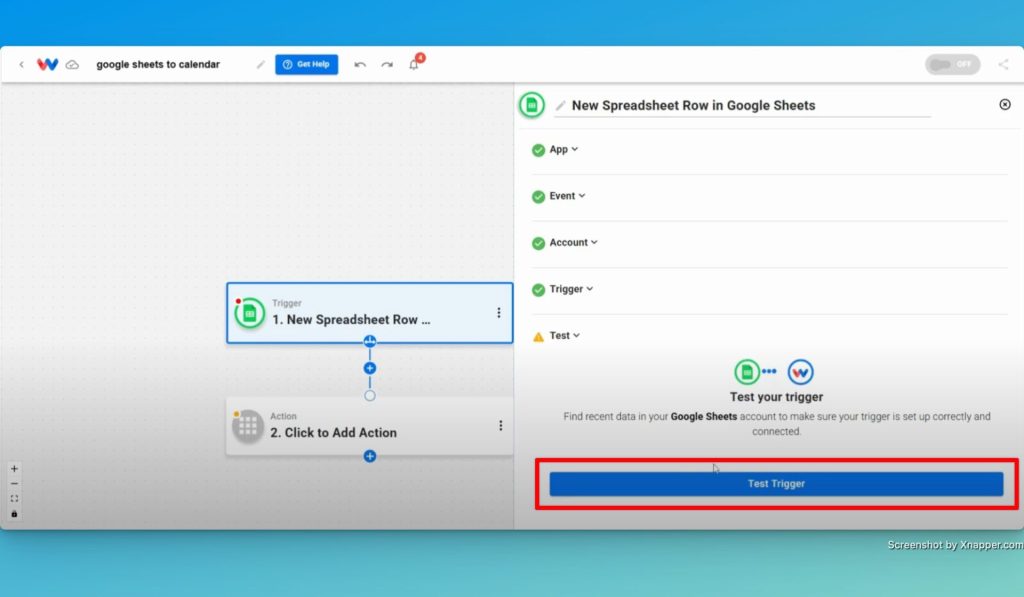Select the '2. Click to Add Action' step
The height and width of the screenshot is (597, 1024).
coord(370,426)
